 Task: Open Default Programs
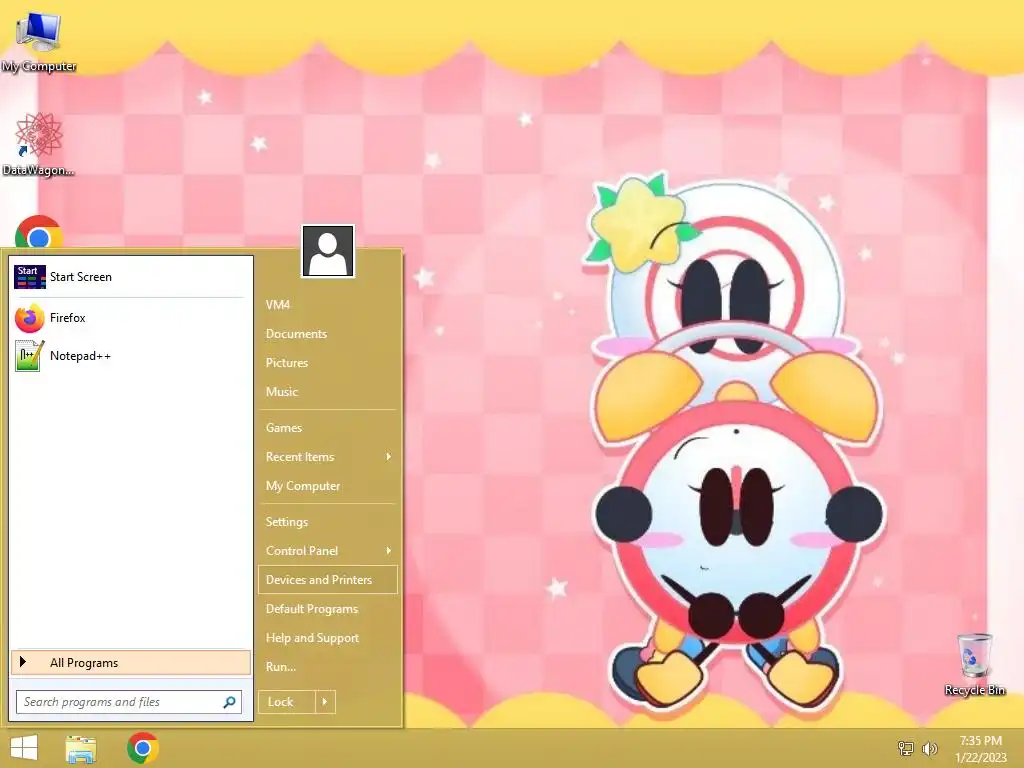click(328, 609)
